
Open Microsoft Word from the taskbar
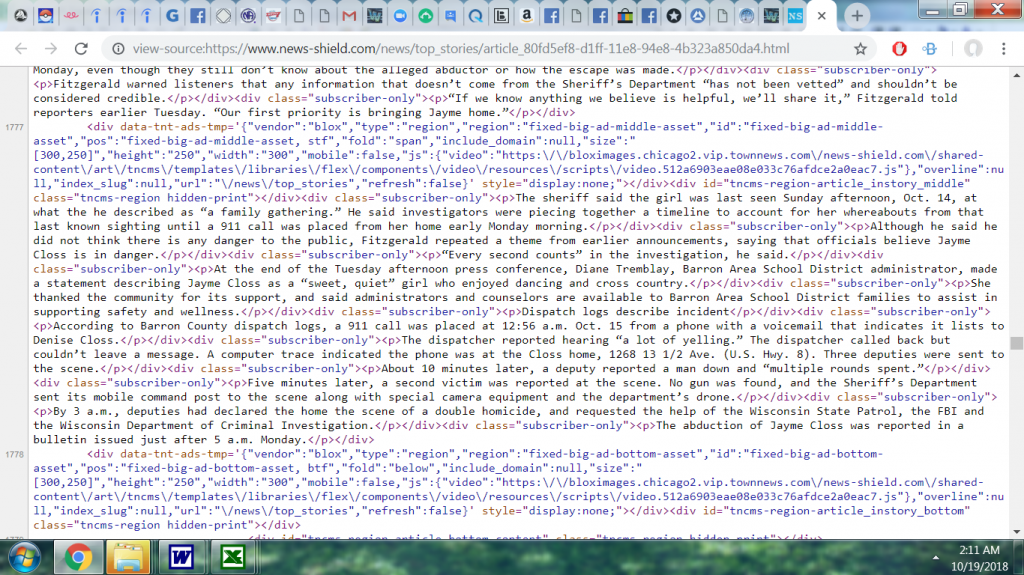[x=181, y=555]
